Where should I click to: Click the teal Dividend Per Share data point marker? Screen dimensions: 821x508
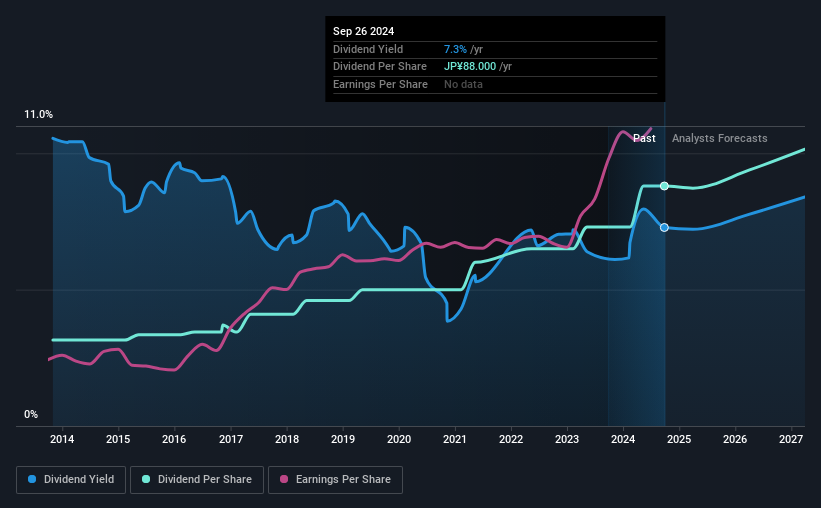(664, 186)
